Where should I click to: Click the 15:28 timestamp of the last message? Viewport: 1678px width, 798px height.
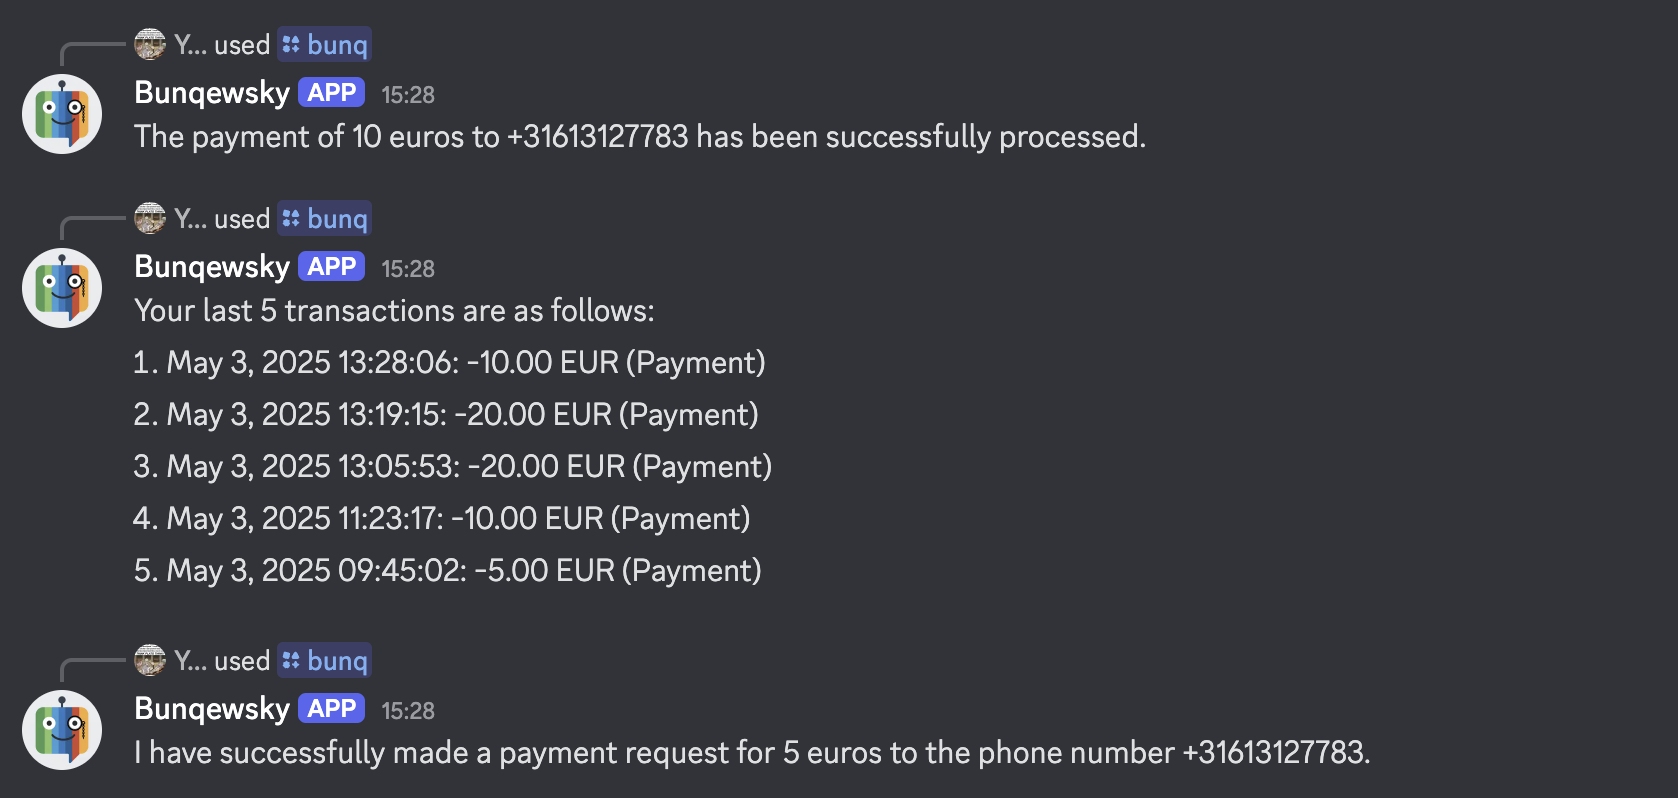408,711
